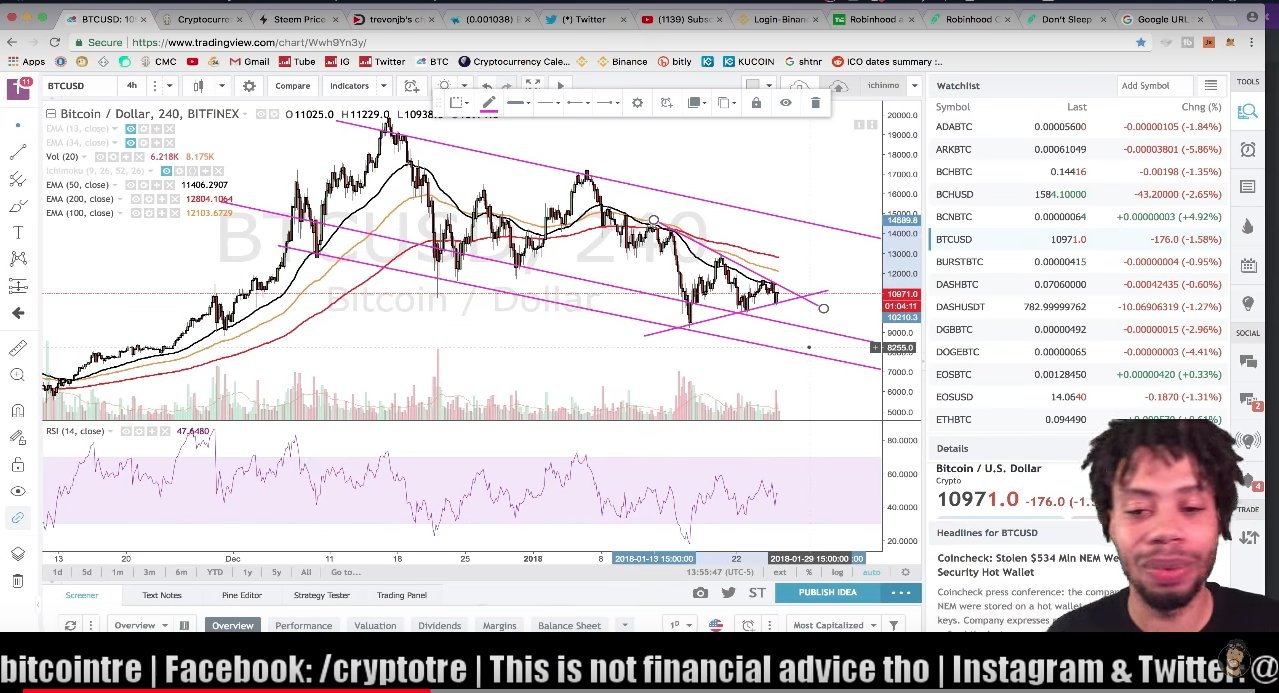The height and width of the screenshot is (693, 1279).
Task: Select the patterns tool in left toolbar
Action: (18, 259)
